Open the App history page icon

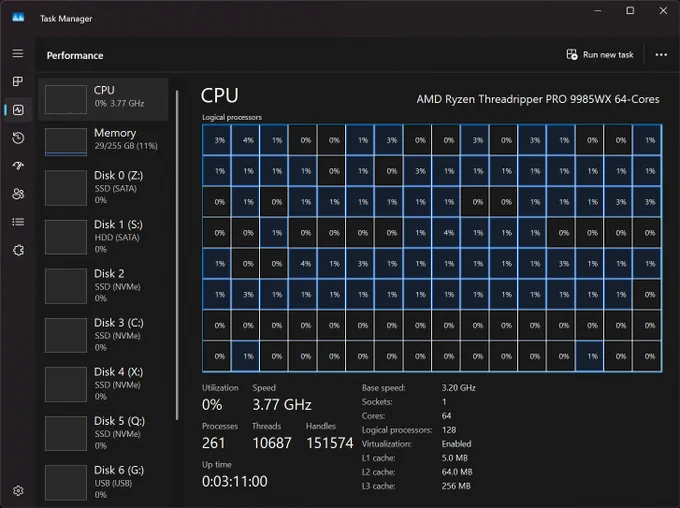[x=18, y=138]
